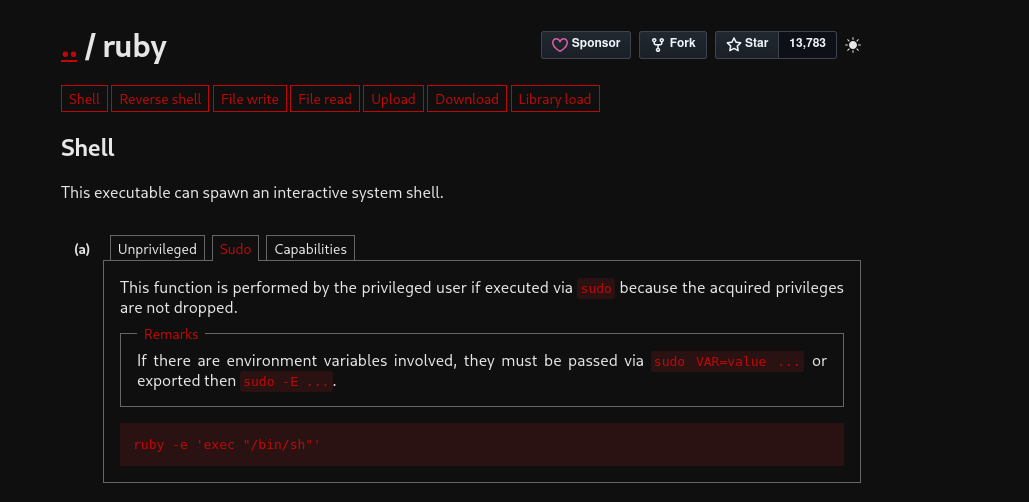Click the Shell section heading

pyautogui.click(x=88, y=148)
